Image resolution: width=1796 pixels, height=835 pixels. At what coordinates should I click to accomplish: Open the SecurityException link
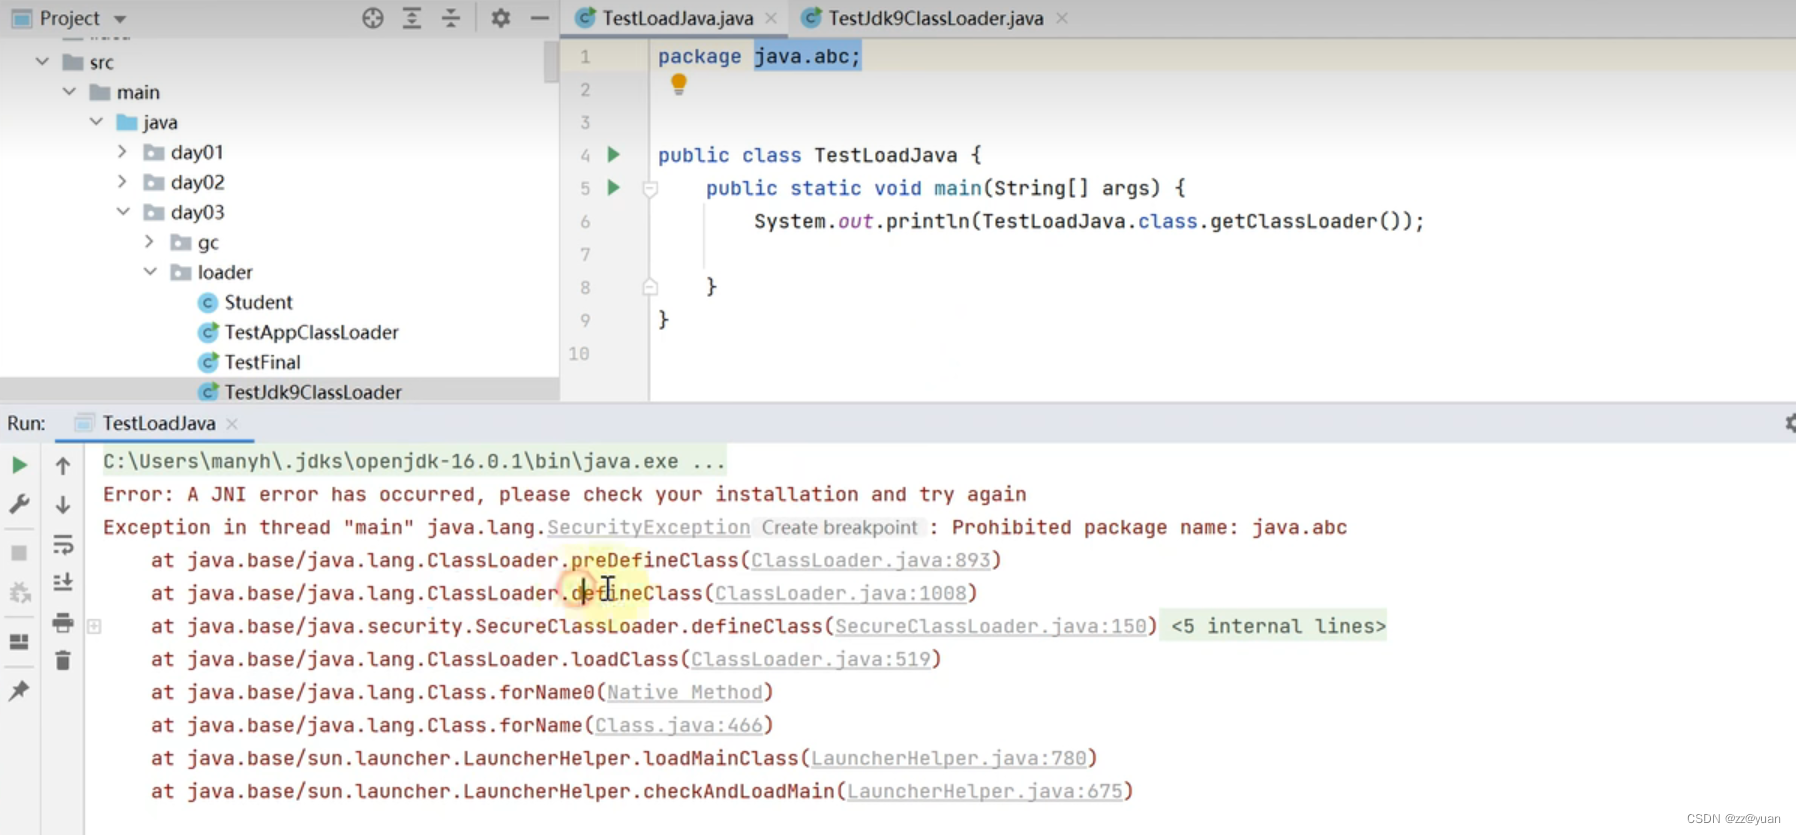tap(648, 527)
